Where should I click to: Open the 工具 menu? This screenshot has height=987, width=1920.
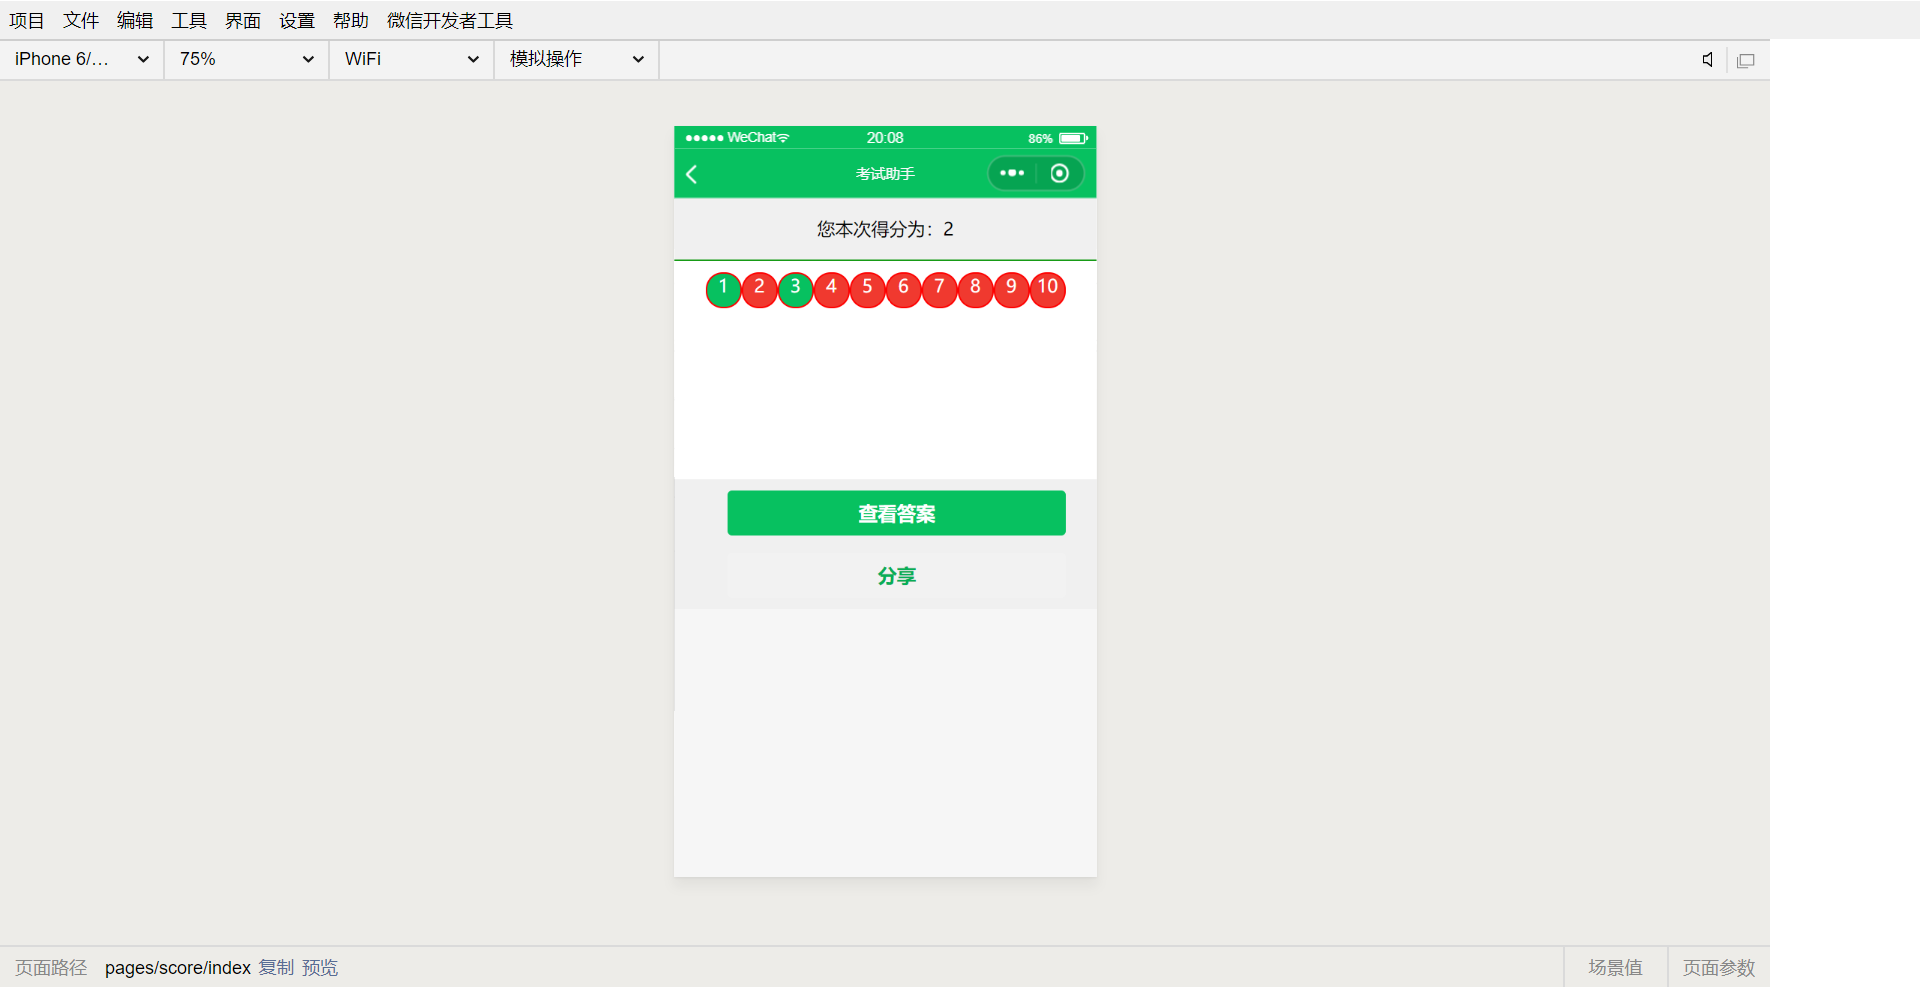pyautogui.click(x=189, y=20)
